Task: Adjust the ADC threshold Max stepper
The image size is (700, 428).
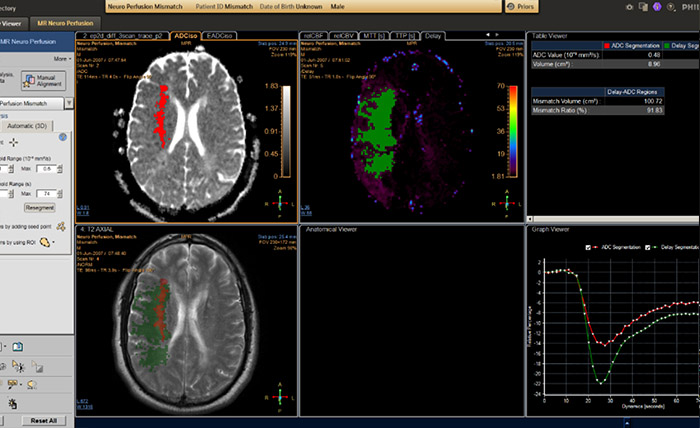Action: [60, 169]
